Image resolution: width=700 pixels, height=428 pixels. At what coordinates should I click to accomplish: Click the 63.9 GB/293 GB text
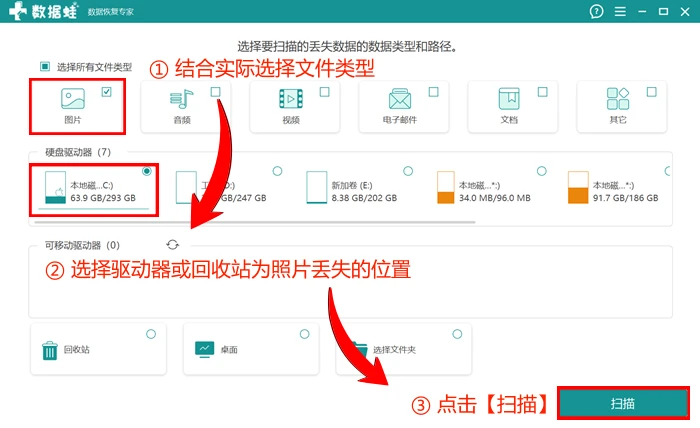tap(103, 198)
